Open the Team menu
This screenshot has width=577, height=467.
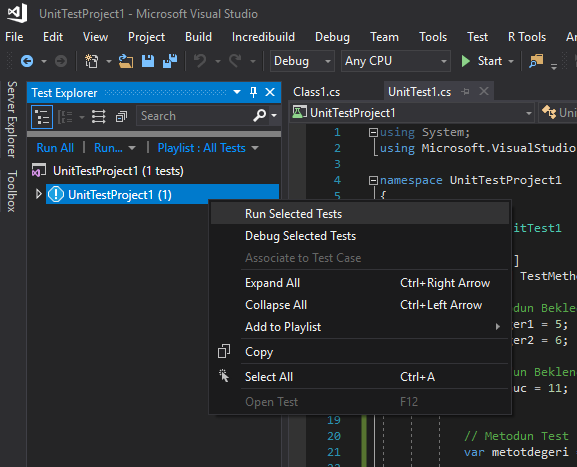(x=384, y=37)
